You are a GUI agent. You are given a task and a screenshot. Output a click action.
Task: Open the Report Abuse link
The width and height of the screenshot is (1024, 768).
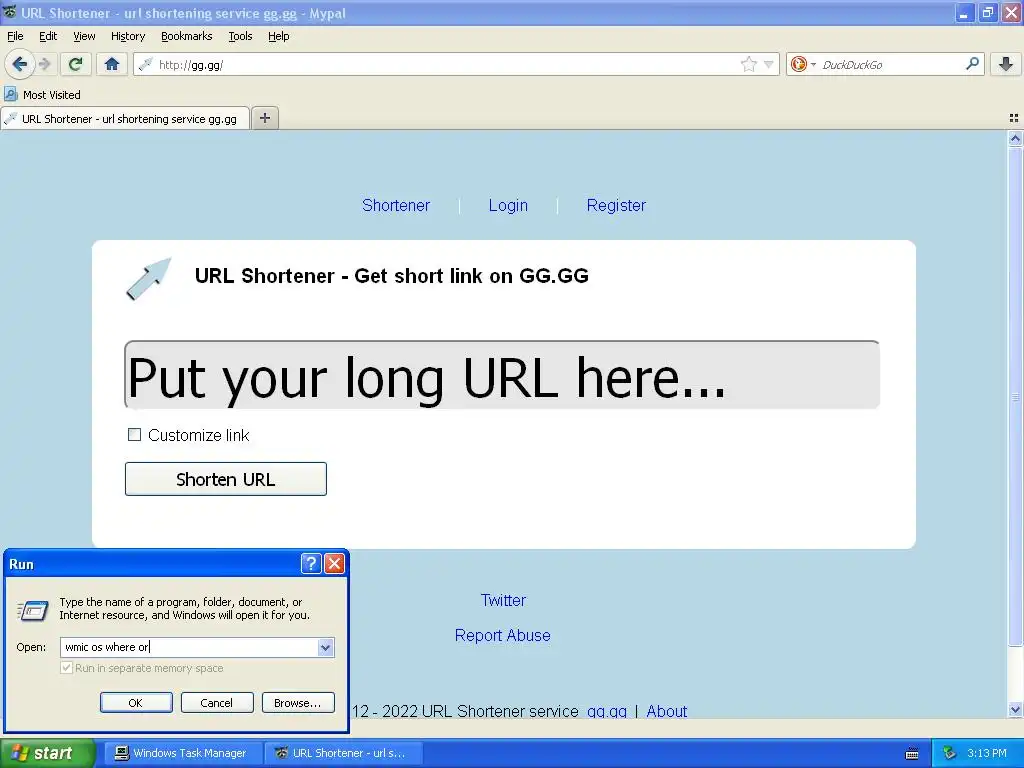502,635
